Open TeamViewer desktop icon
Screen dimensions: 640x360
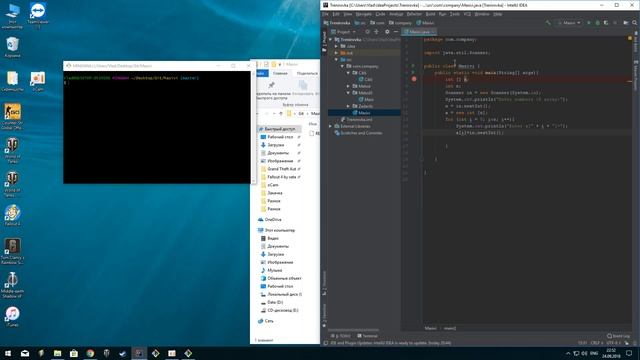click(38, 16)
